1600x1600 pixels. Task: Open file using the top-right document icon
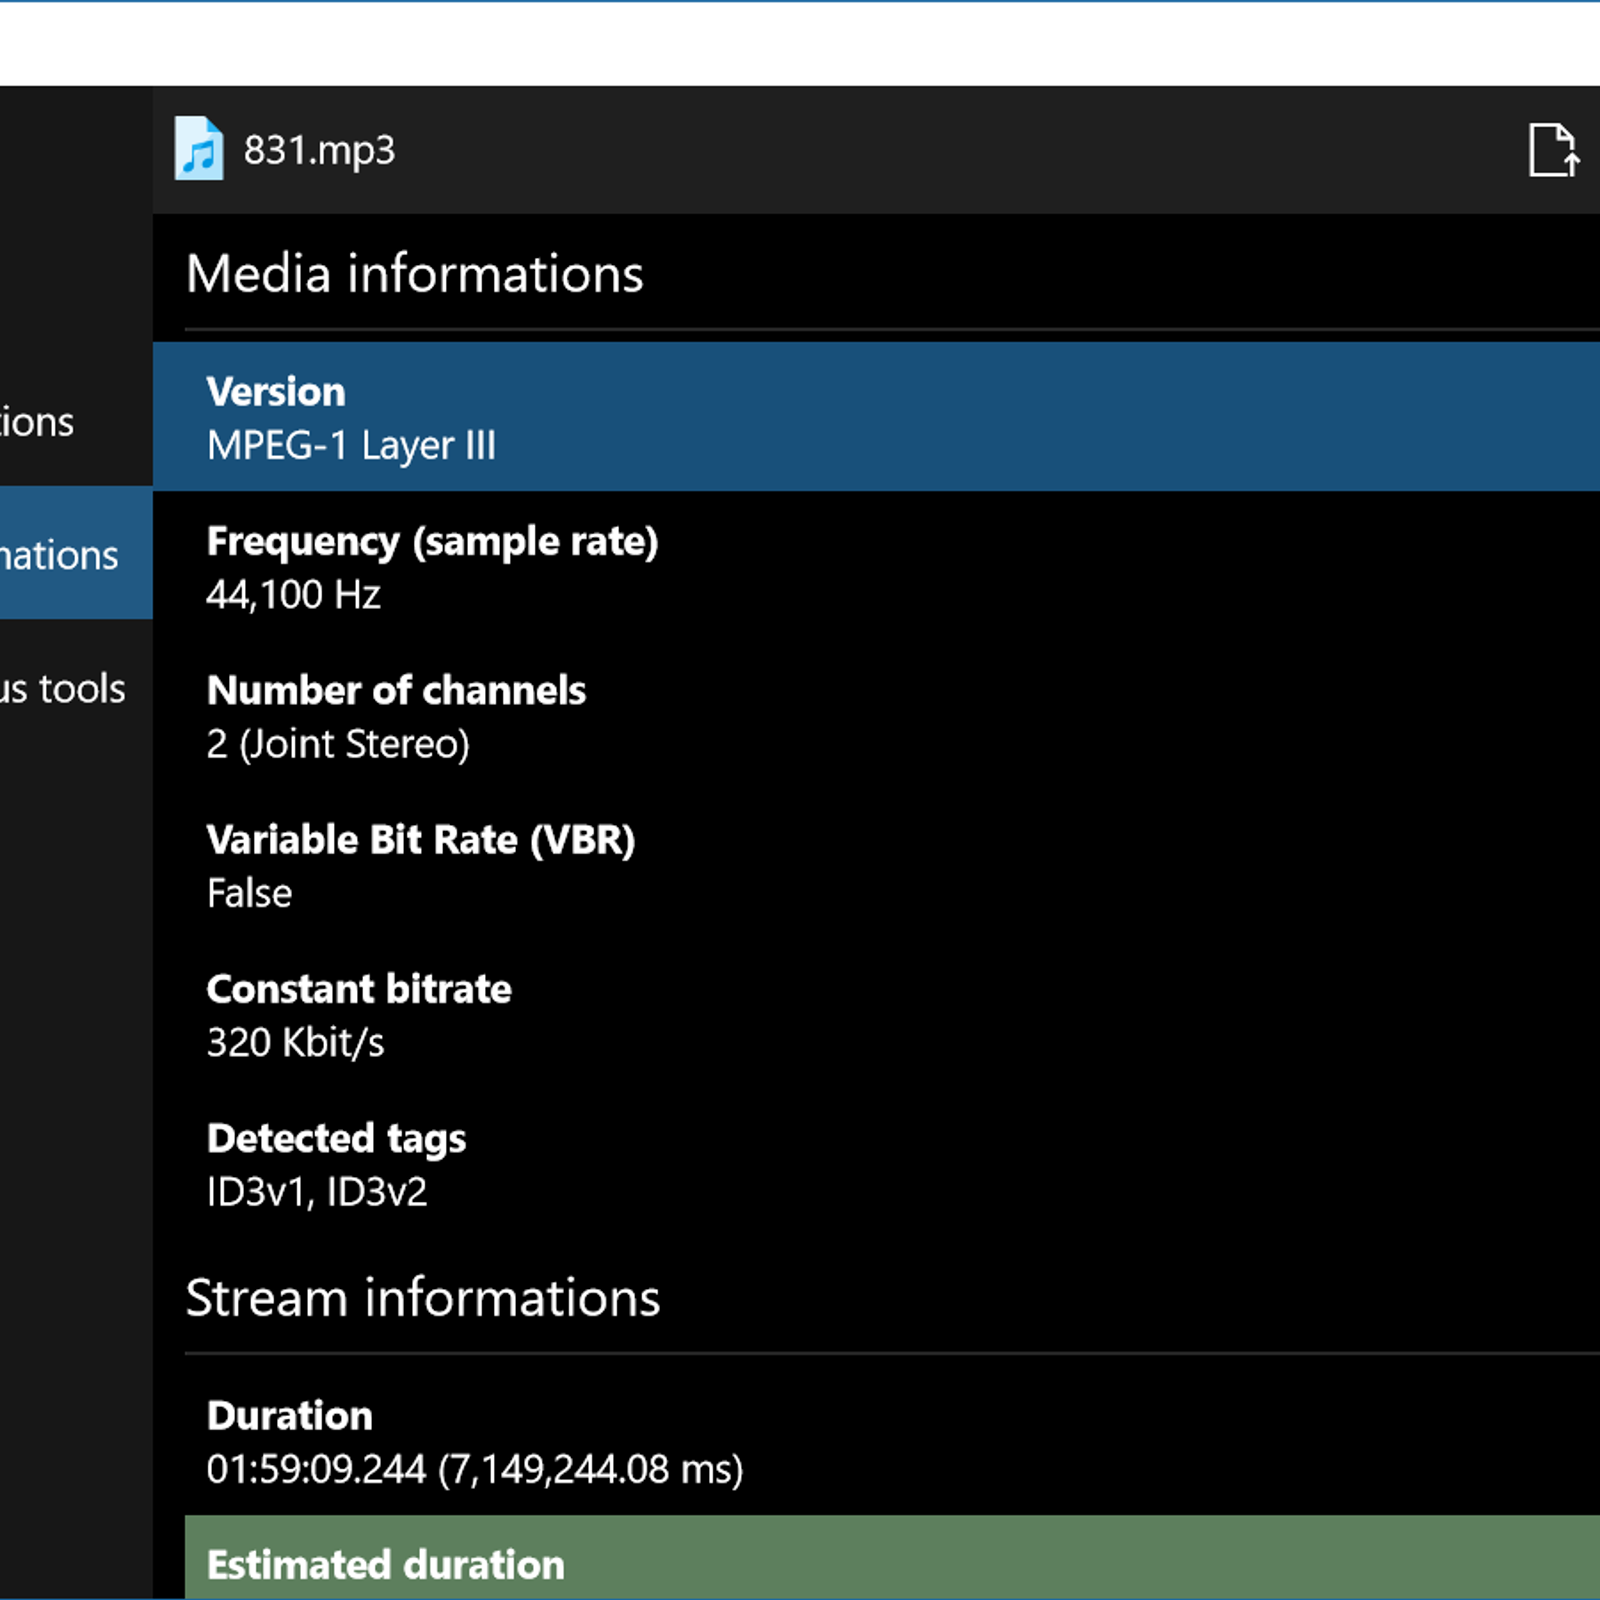(1553, 150)
